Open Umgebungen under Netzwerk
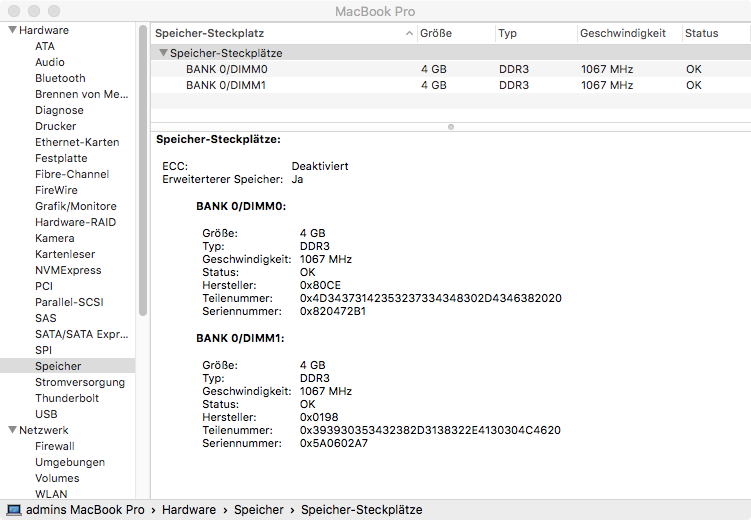The image size is (751, 520). coord(70,462)
